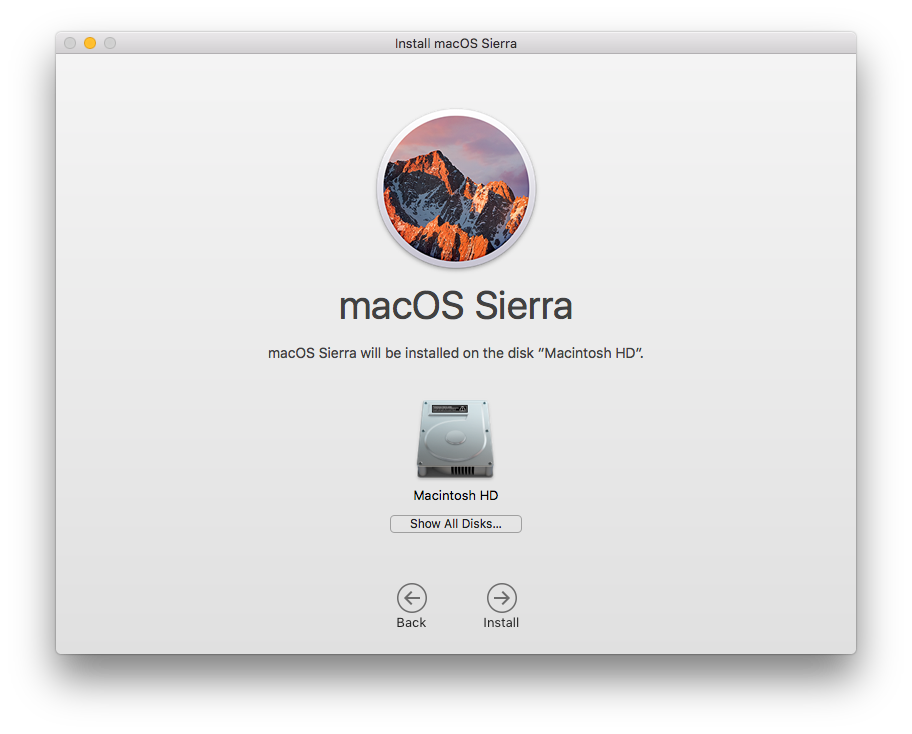Screen dimensions: 912x734
Task: Click the Install arrow icon
Action: click(501, 597)
